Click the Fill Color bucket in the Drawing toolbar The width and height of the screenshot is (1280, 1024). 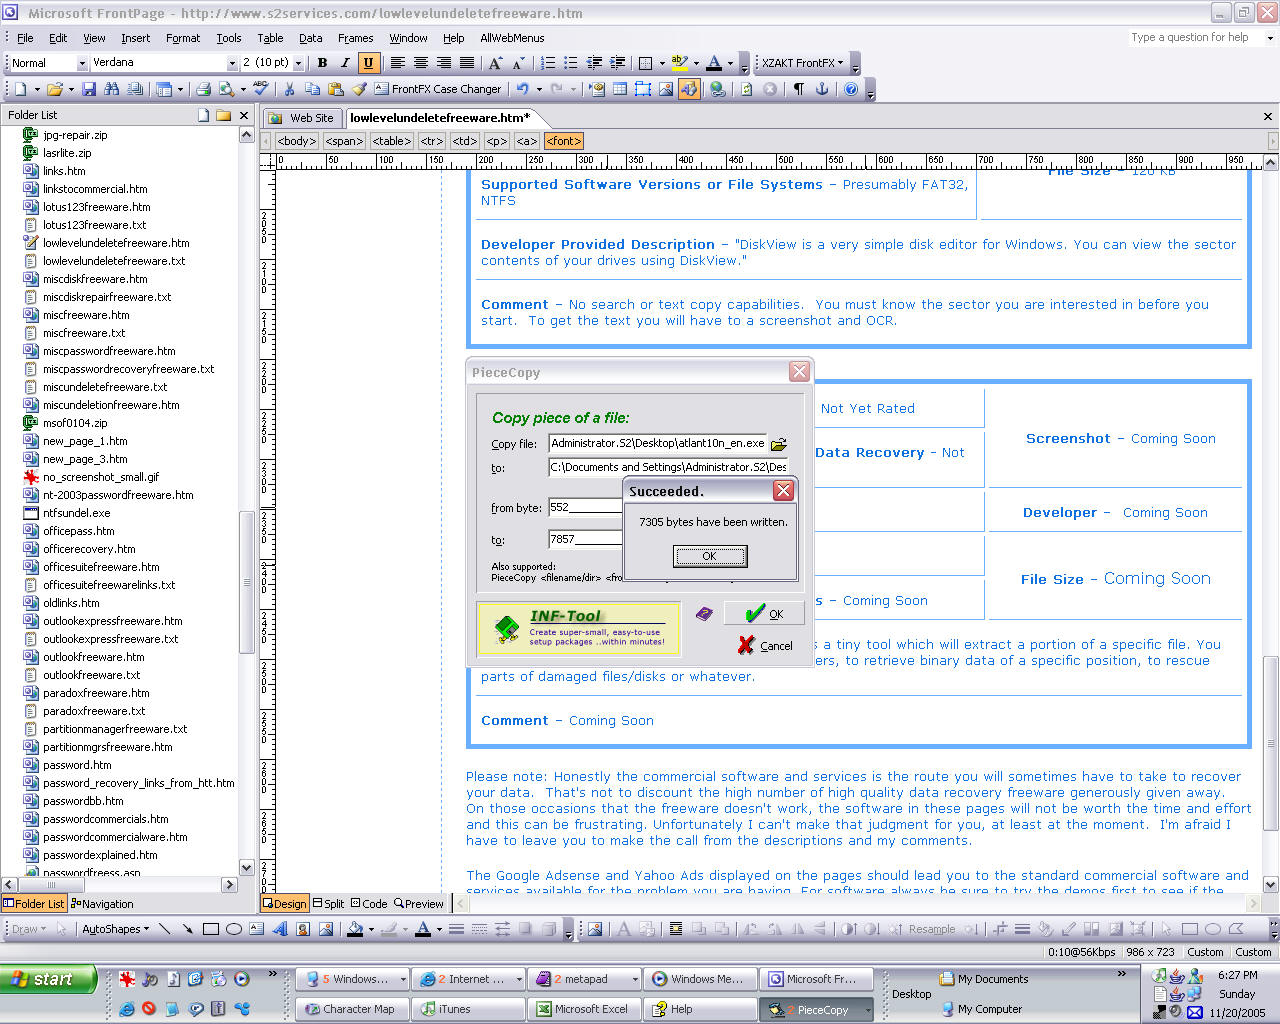(355, 929)
